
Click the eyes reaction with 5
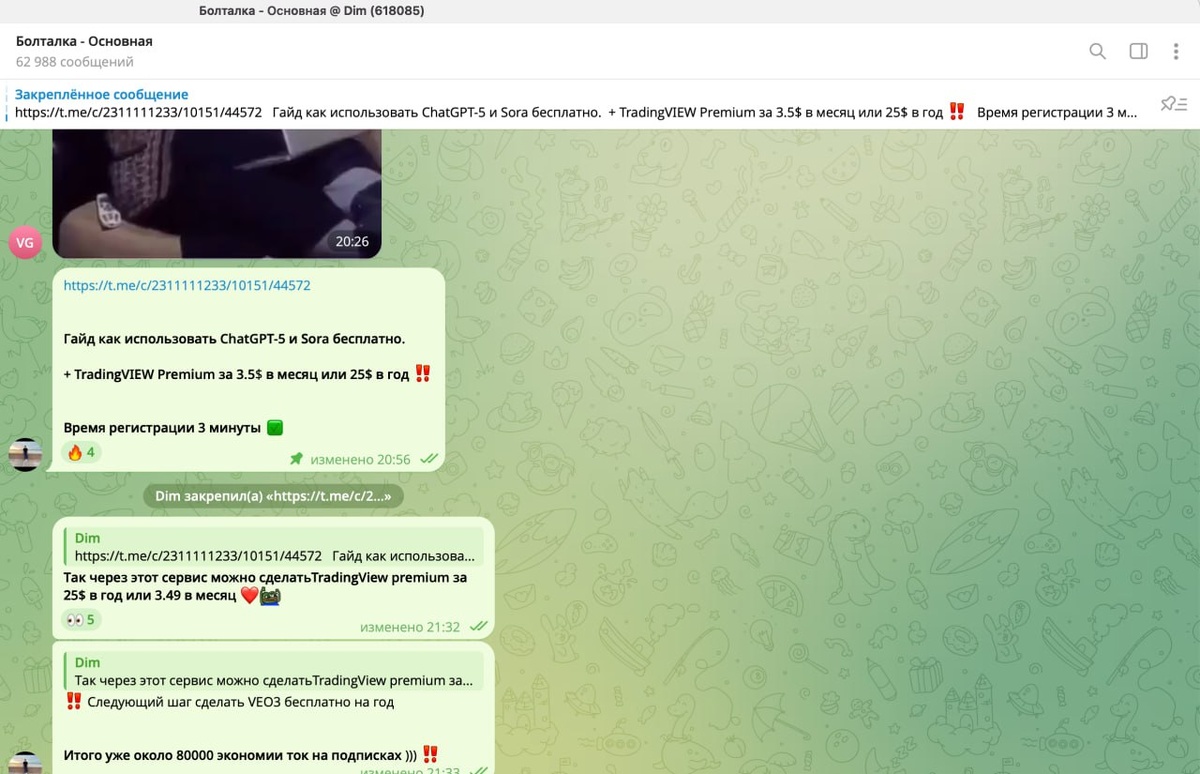(81, 619)
